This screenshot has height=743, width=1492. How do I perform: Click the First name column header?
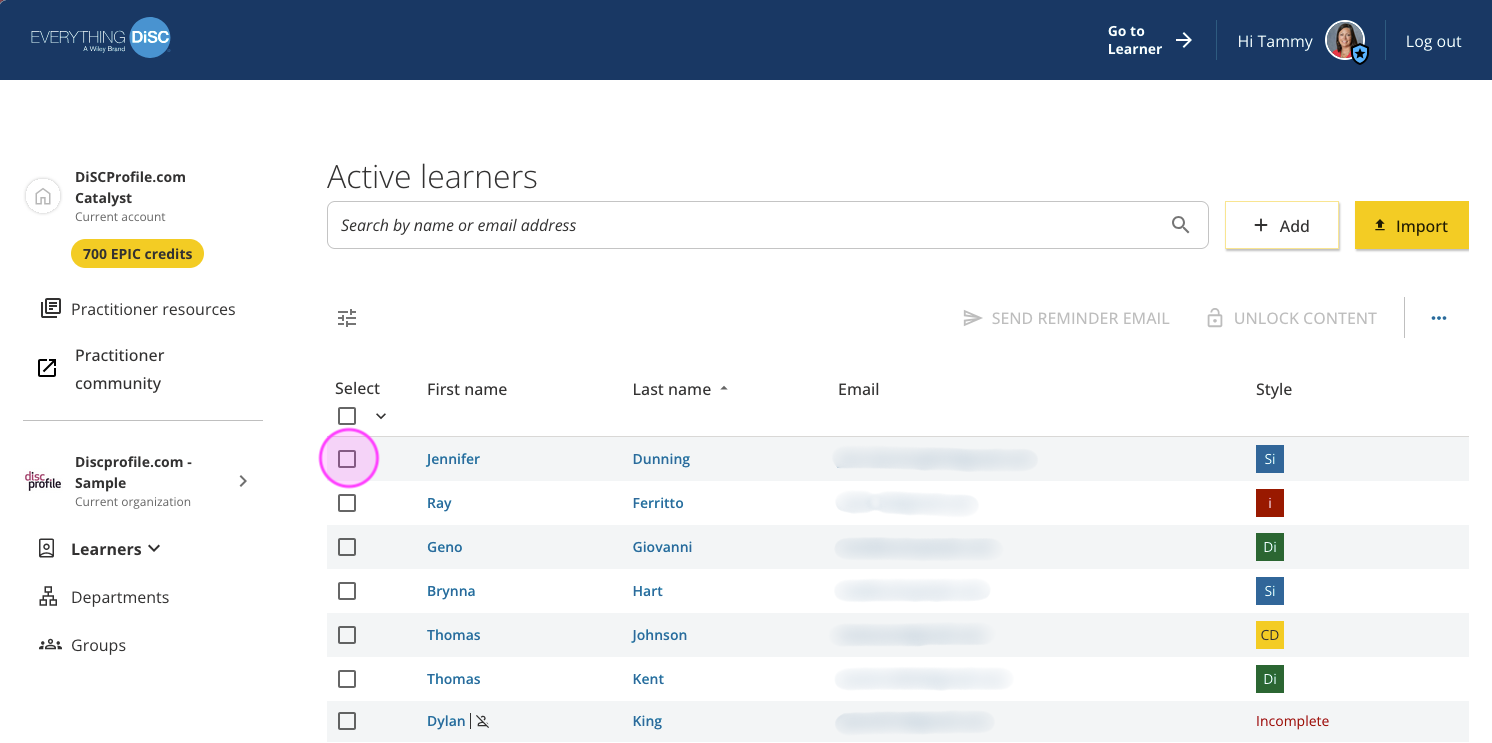467,389
